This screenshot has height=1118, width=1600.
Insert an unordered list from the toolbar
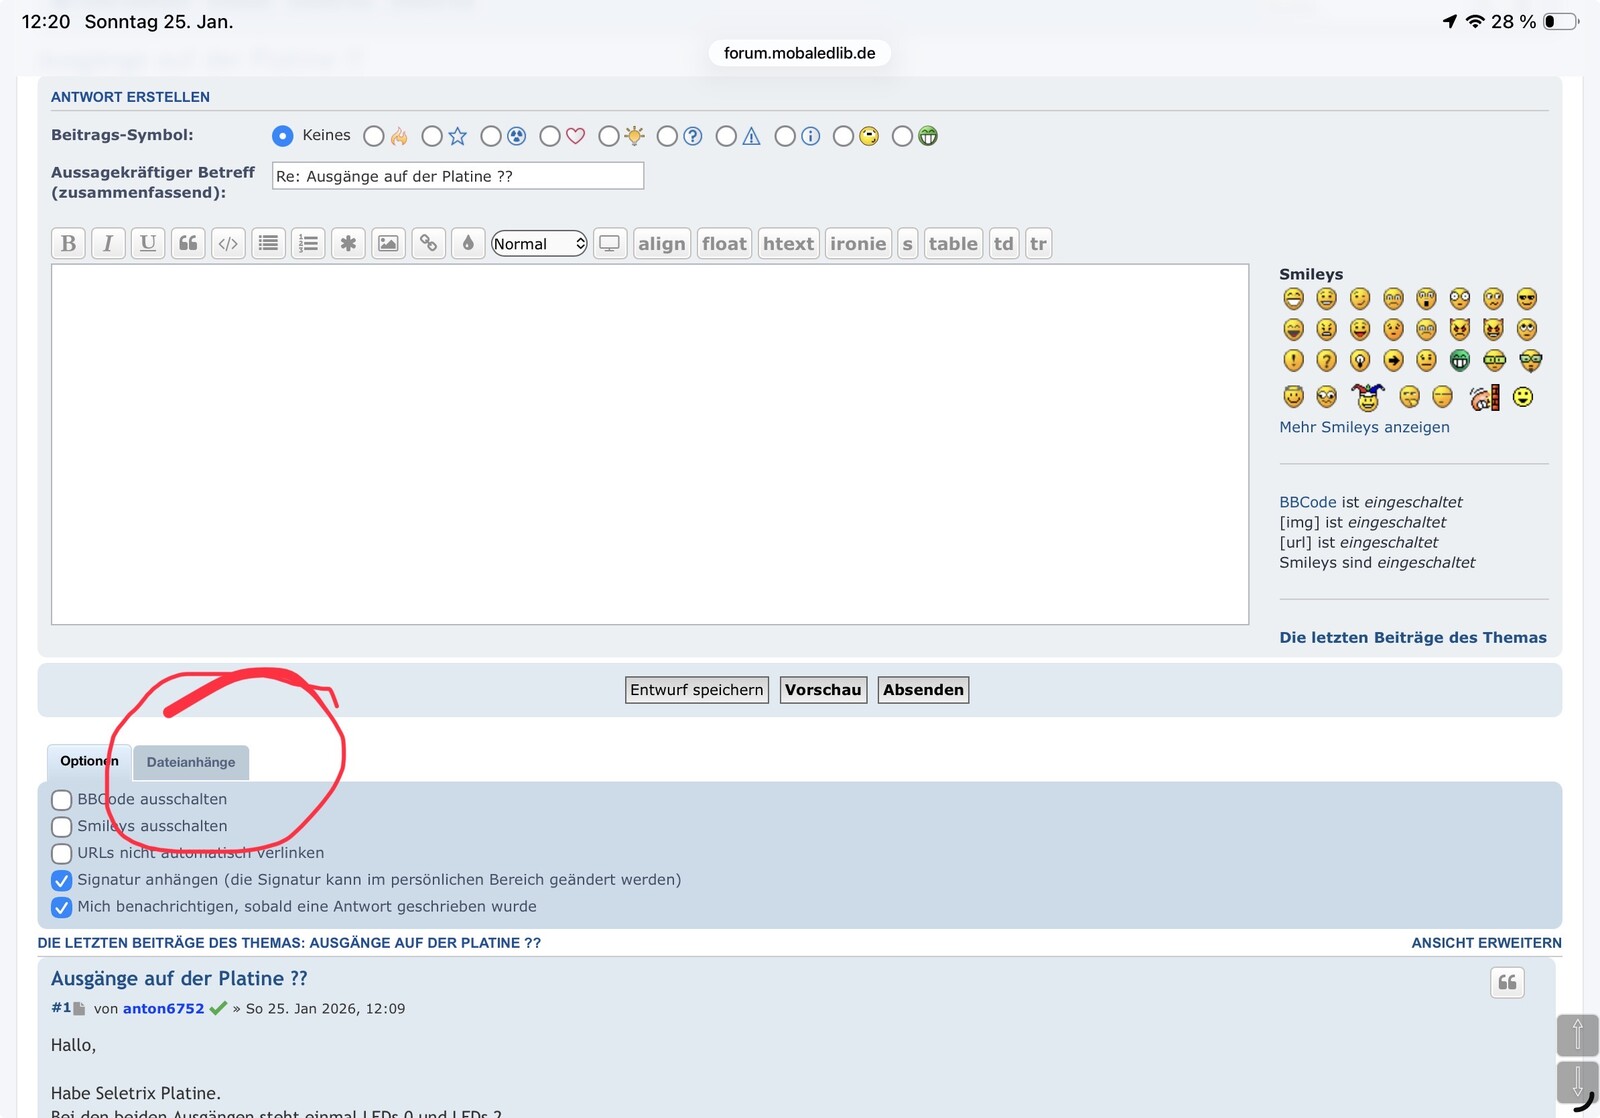tap(268, 243)
